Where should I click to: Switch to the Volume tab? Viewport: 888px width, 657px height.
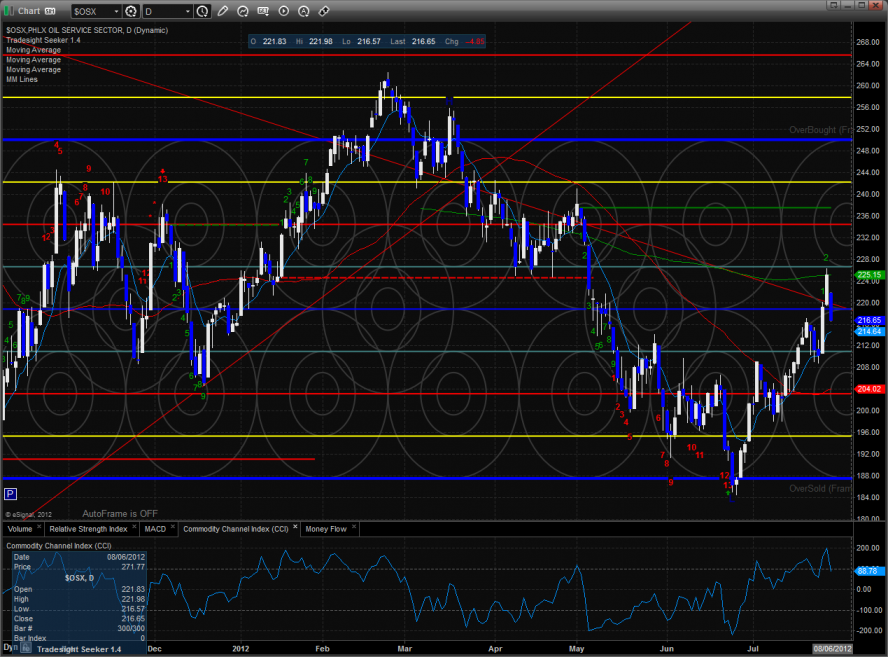click(x=20, y=528)
